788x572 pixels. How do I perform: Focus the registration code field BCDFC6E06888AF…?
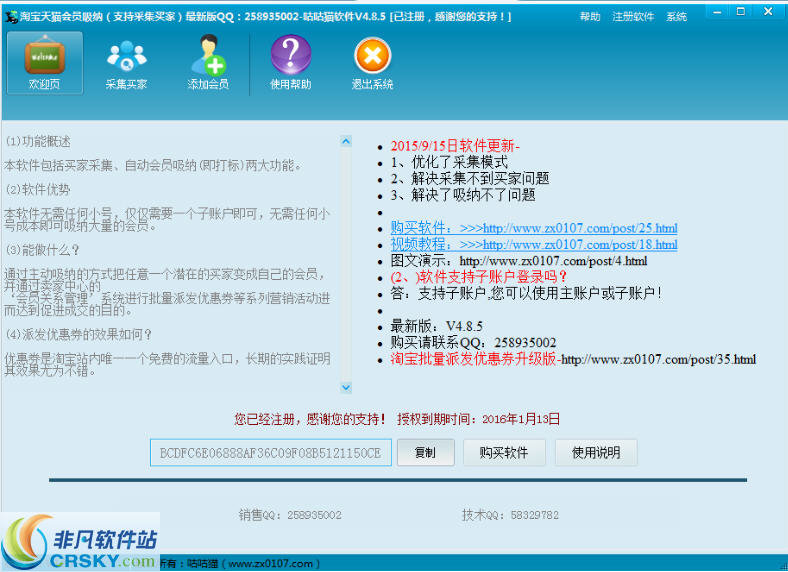click(x=270, y=452)
